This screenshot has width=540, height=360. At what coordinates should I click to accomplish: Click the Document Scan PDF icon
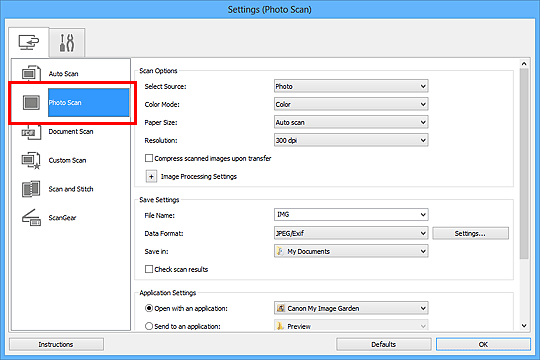click(31, 132)
